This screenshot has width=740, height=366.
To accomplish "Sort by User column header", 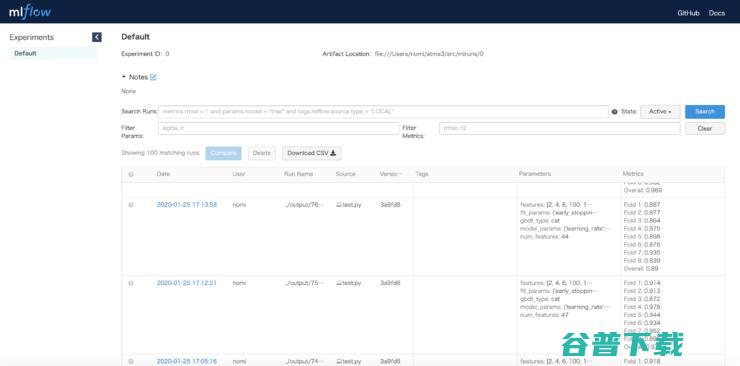I will tap(238, 174).
